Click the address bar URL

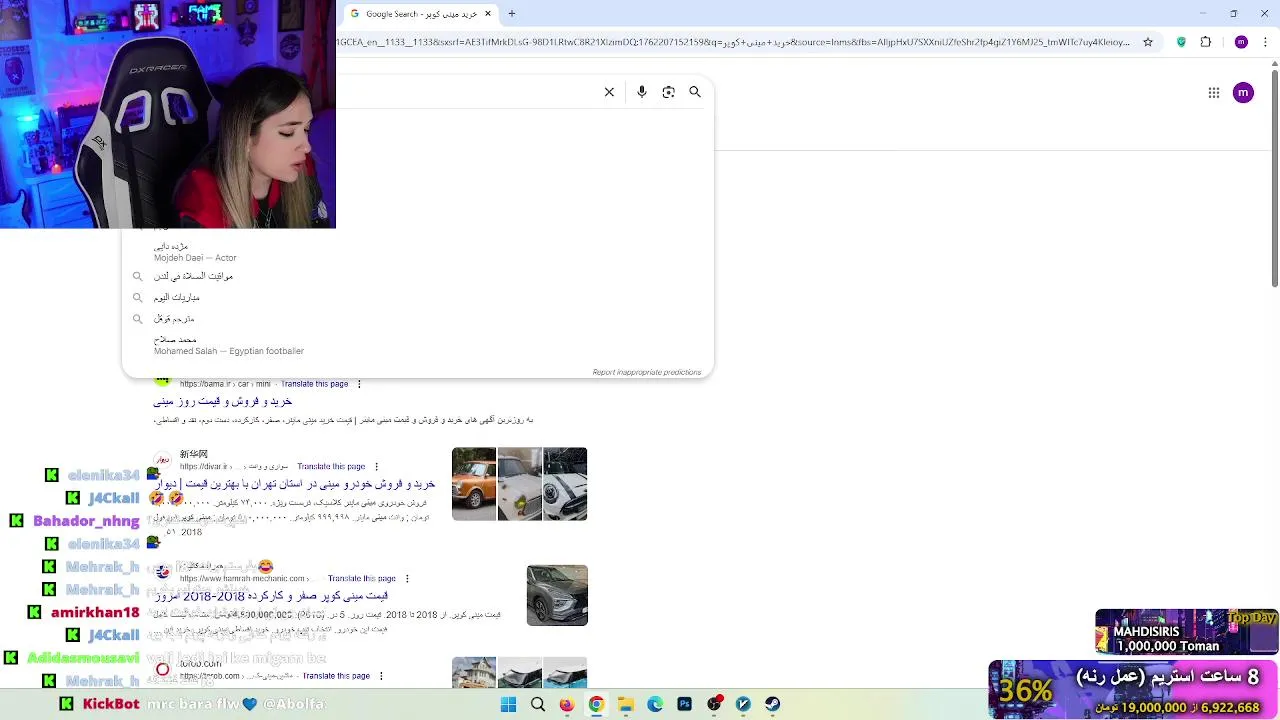point(733,42)
